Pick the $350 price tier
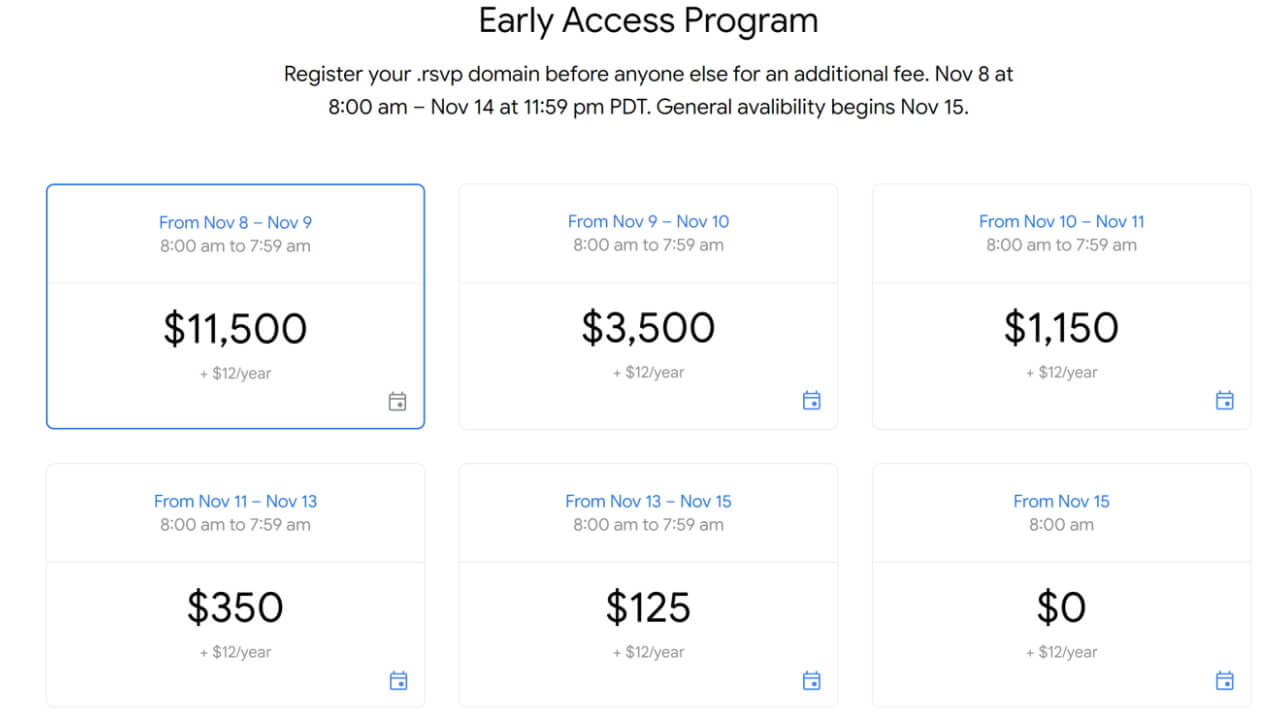 coord(235,608)
